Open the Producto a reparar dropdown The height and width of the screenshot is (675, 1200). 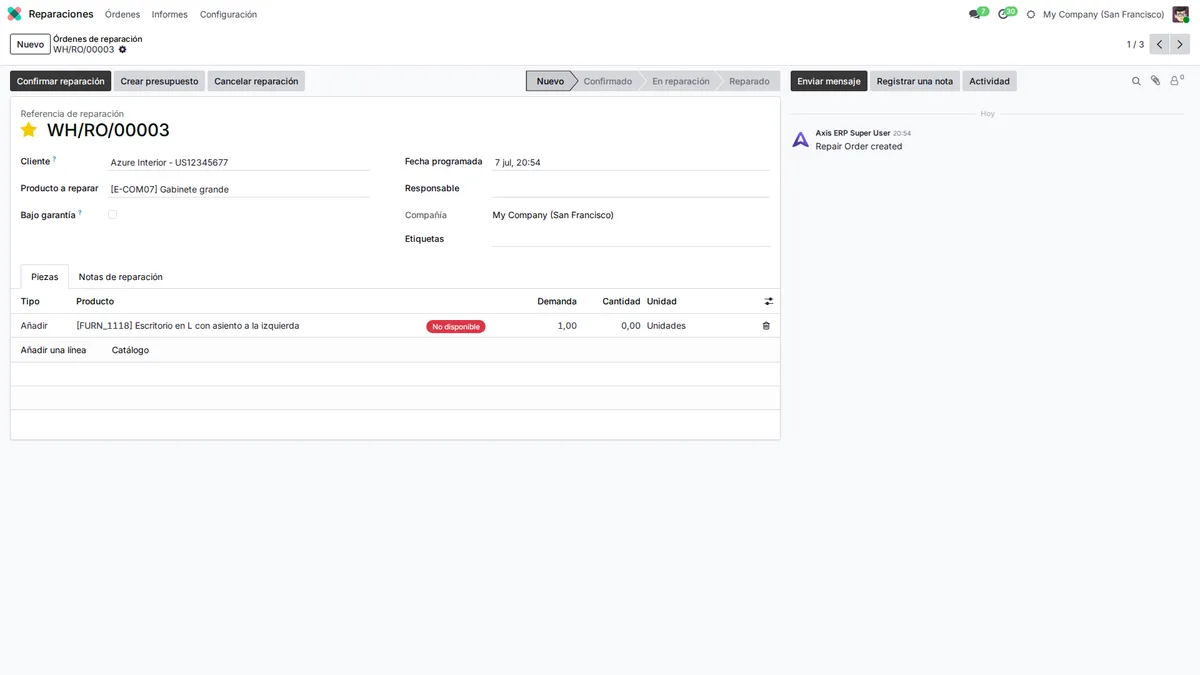239,189
